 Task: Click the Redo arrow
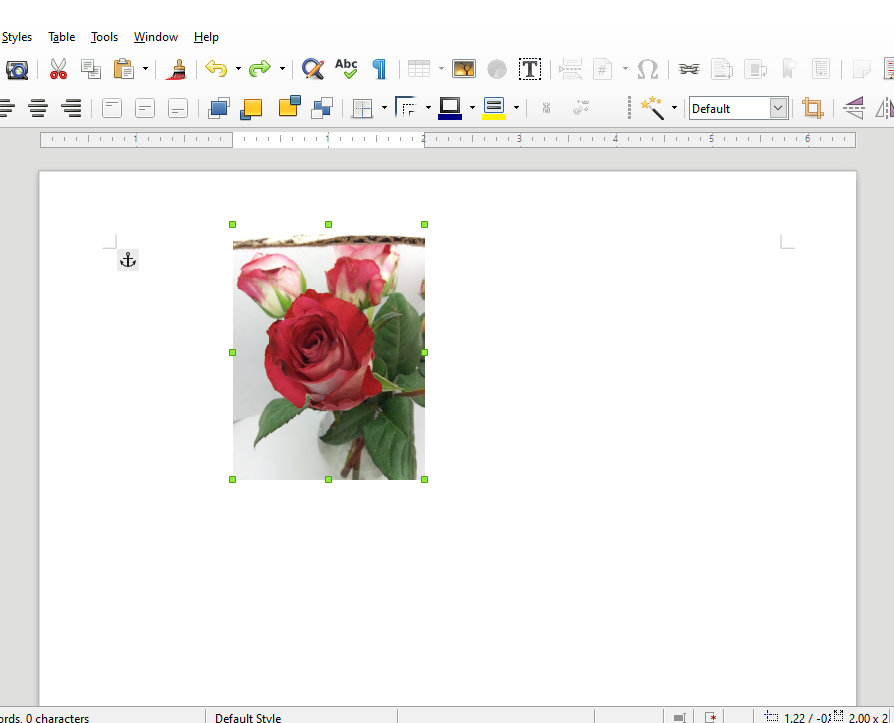click(258, 69)
